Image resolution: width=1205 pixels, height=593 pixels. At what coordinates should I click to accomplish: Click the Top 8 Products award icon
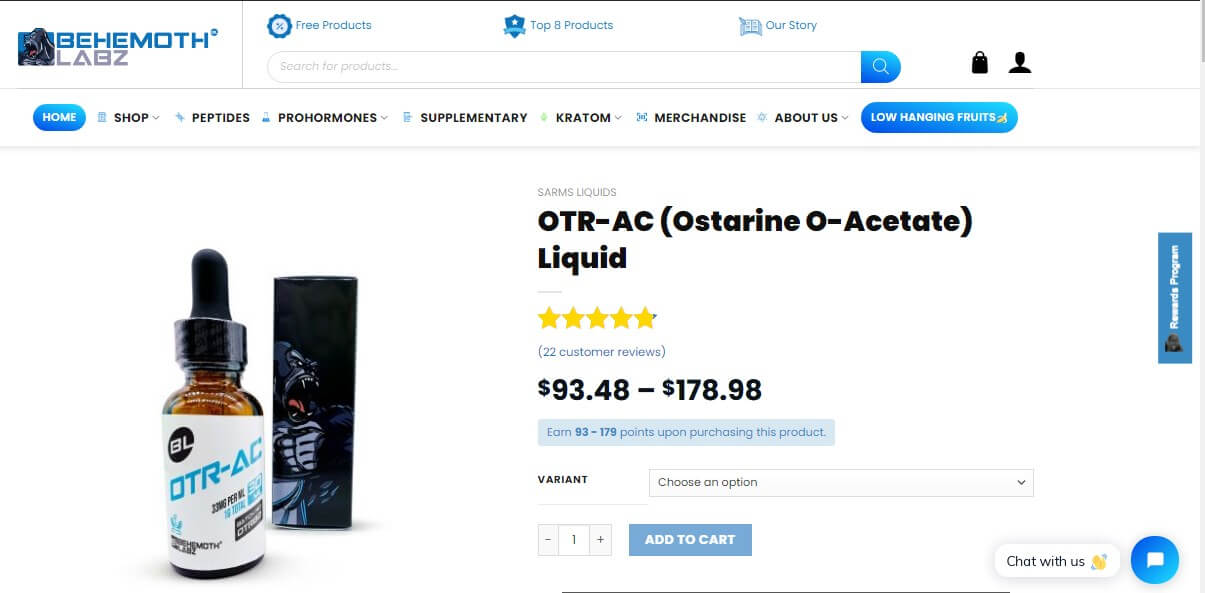[514, 26]
